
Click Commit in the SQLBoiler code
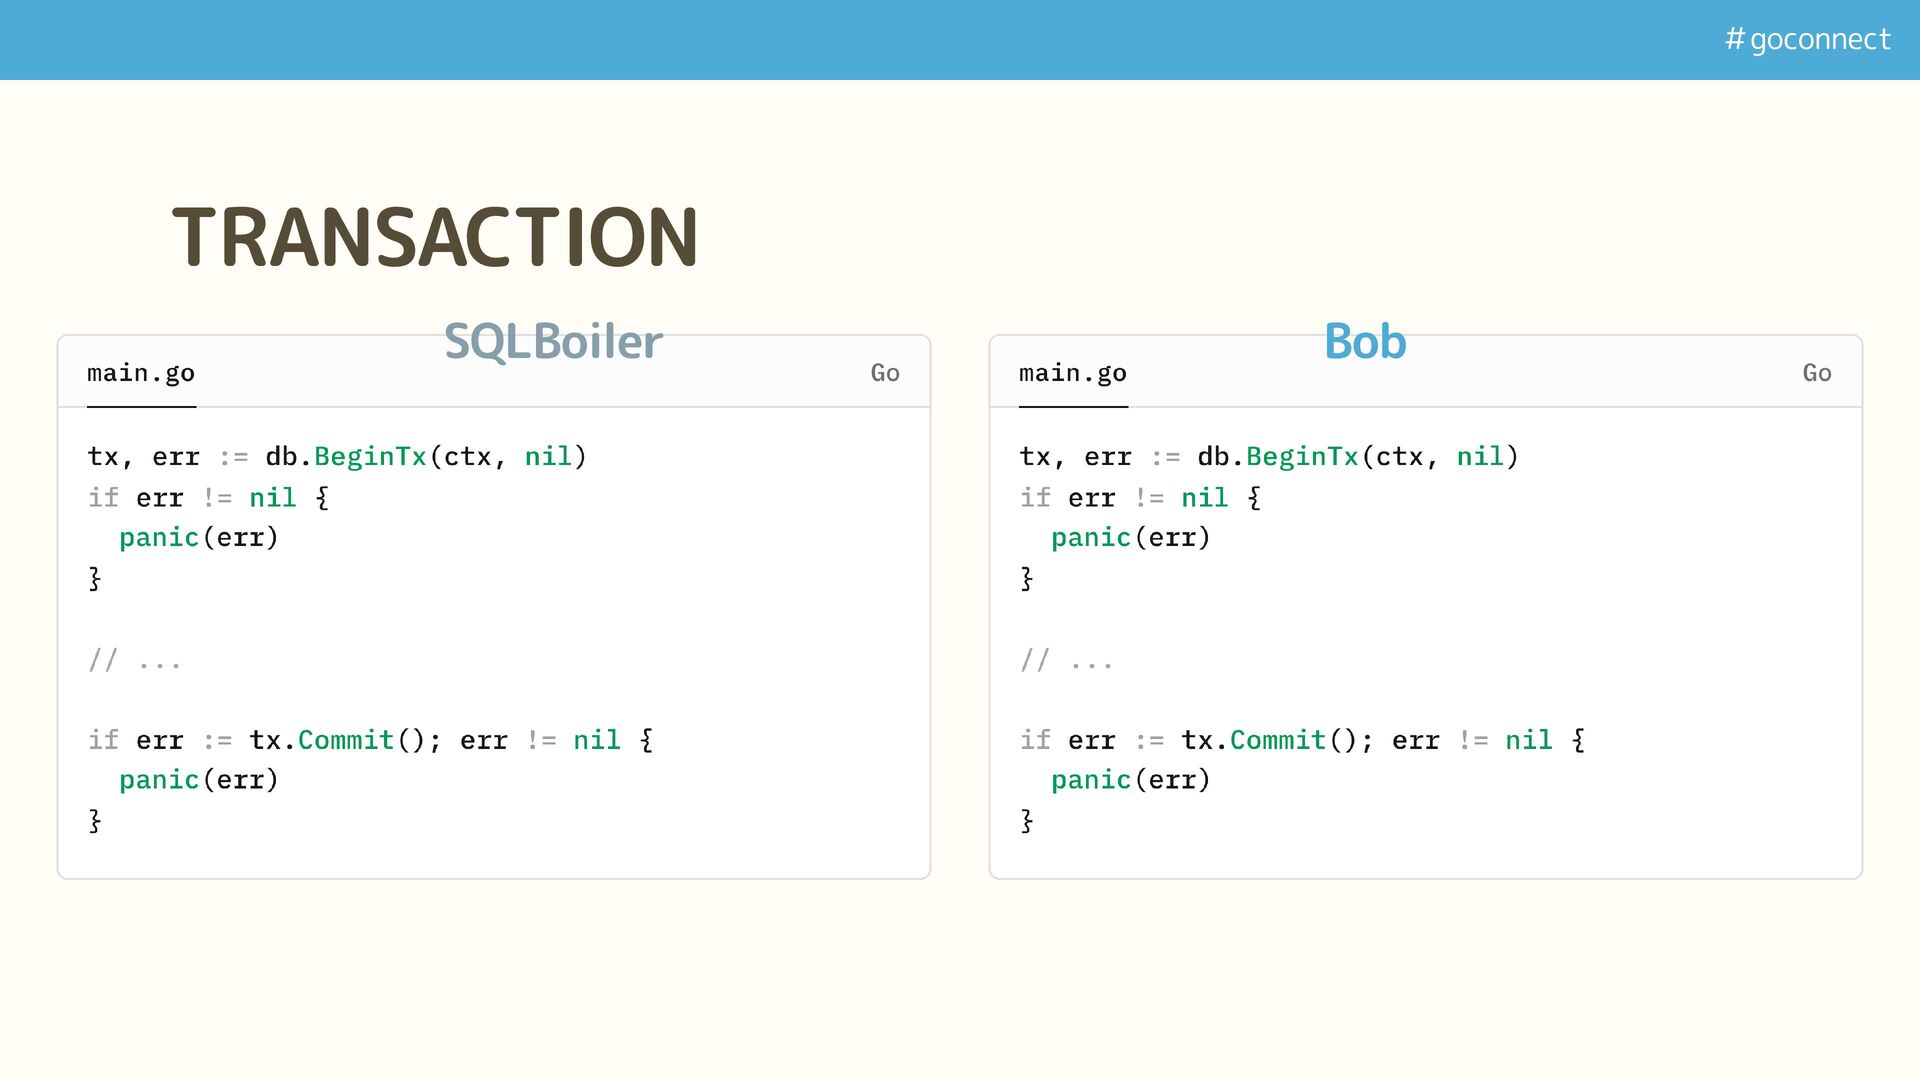[346, 740]
